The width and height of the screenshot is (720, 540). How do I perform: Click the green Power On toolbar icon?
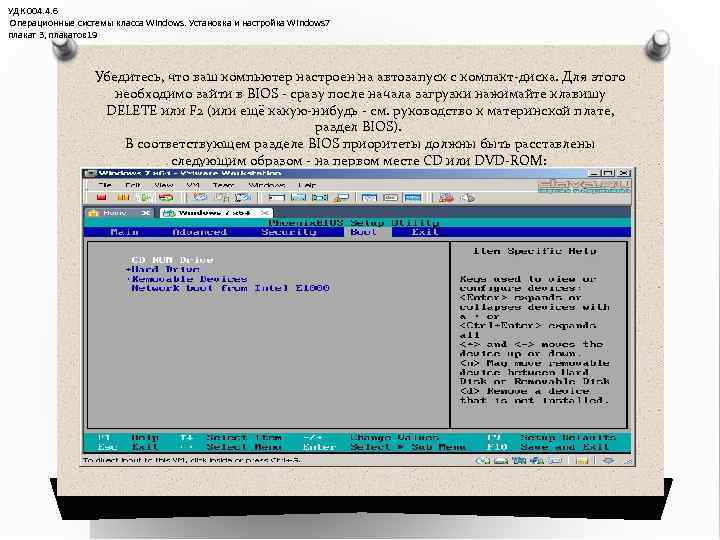(145, 197)
